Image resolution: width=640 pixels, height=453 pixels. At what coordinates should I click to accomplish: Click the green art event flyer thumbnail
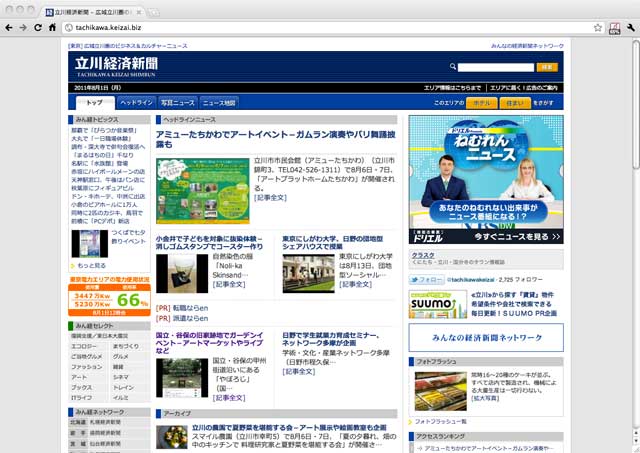point(202,191)
